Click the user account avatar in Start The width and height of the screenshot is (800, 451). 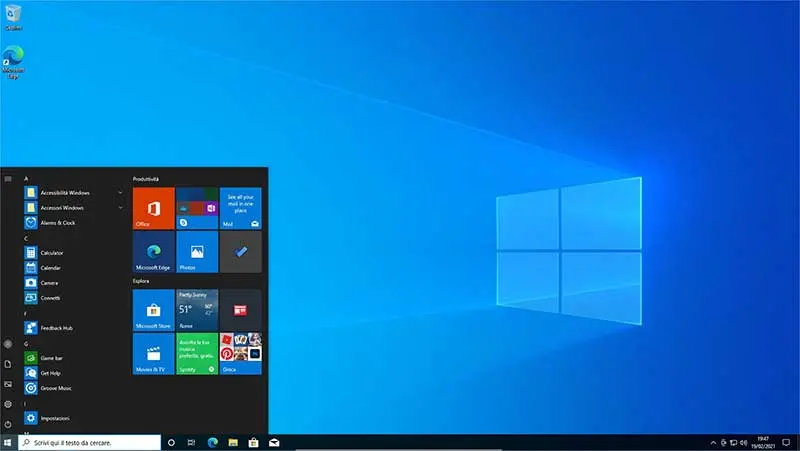click(8, 344)
